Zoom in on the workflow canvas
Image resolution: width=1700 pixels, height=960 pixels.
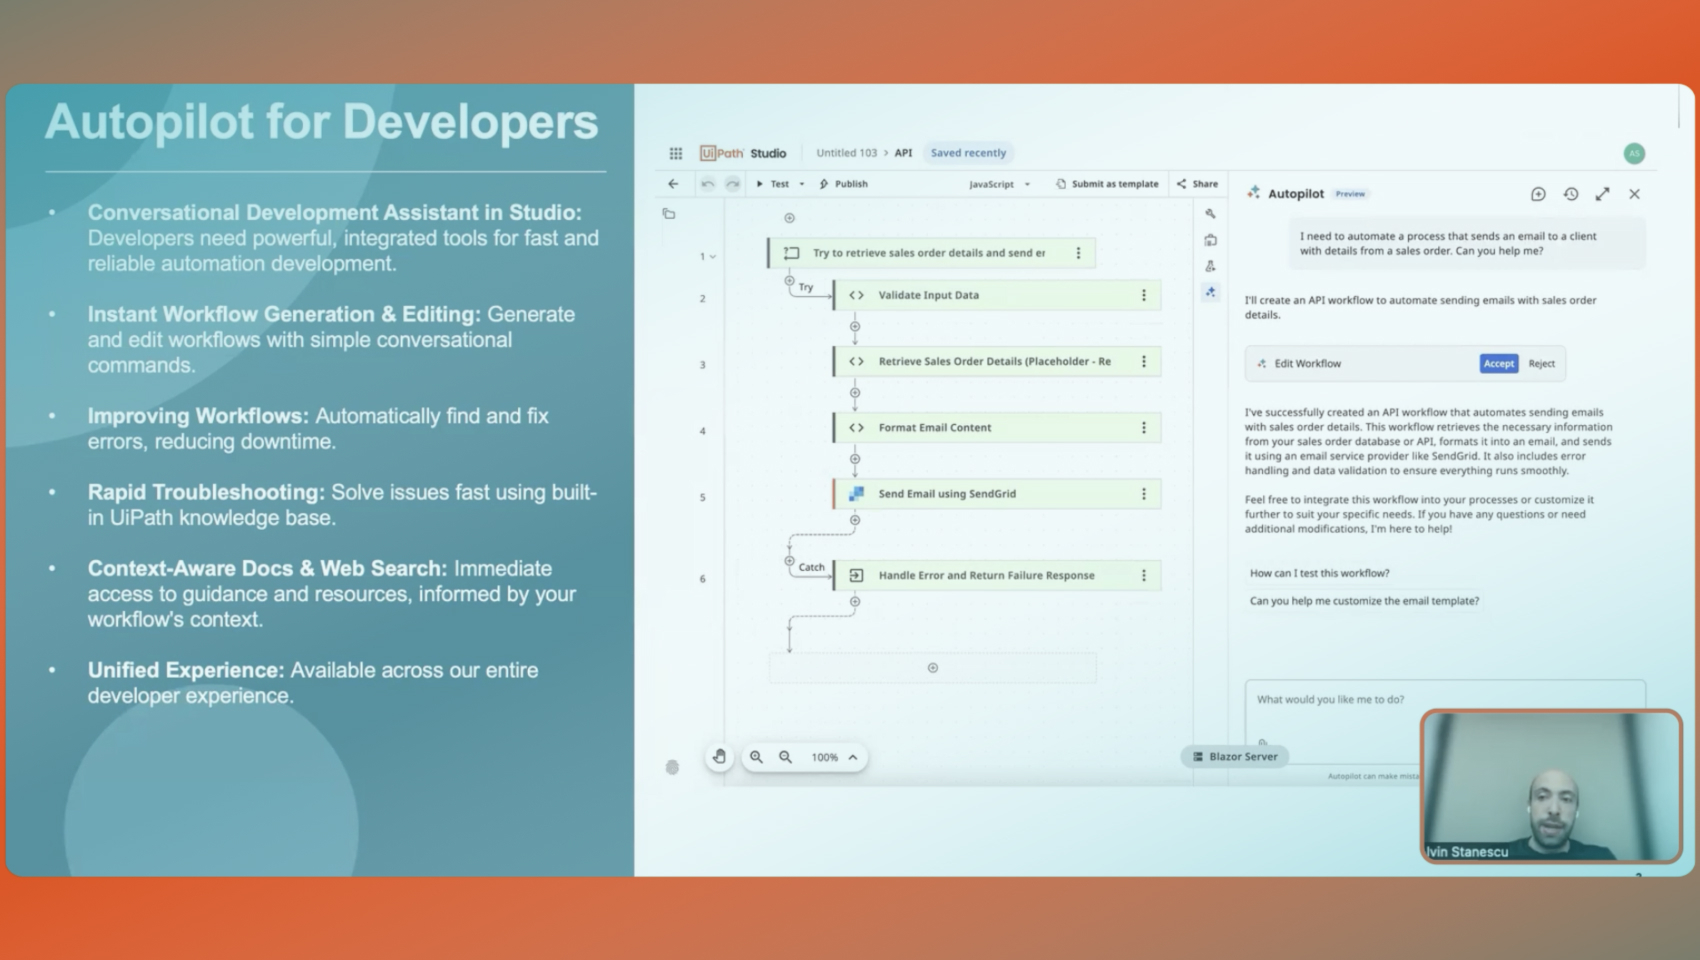757,757
